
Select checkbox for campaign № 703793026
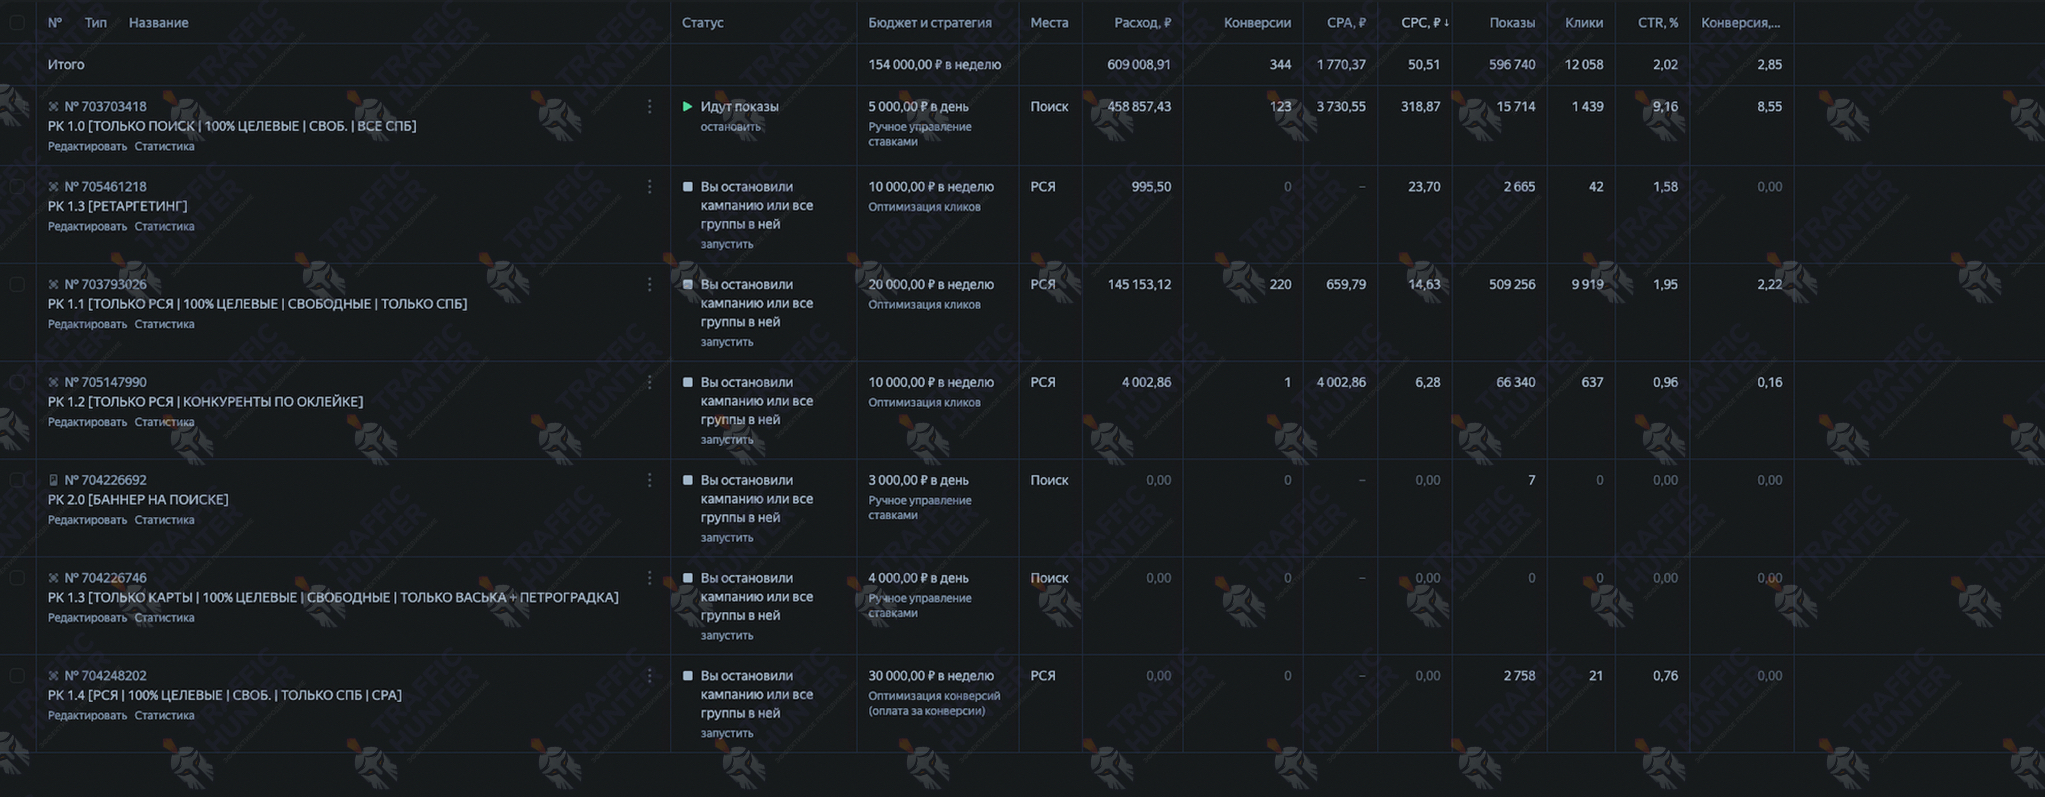pyautogui.click(x=17, y=285)
